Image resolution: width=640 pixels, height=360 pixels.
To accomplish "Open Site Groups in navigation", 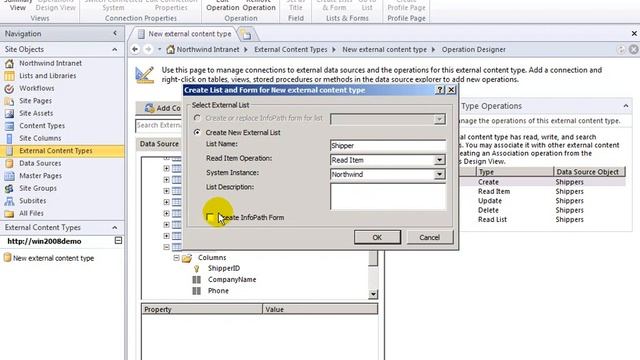I will tap(38, 188).
